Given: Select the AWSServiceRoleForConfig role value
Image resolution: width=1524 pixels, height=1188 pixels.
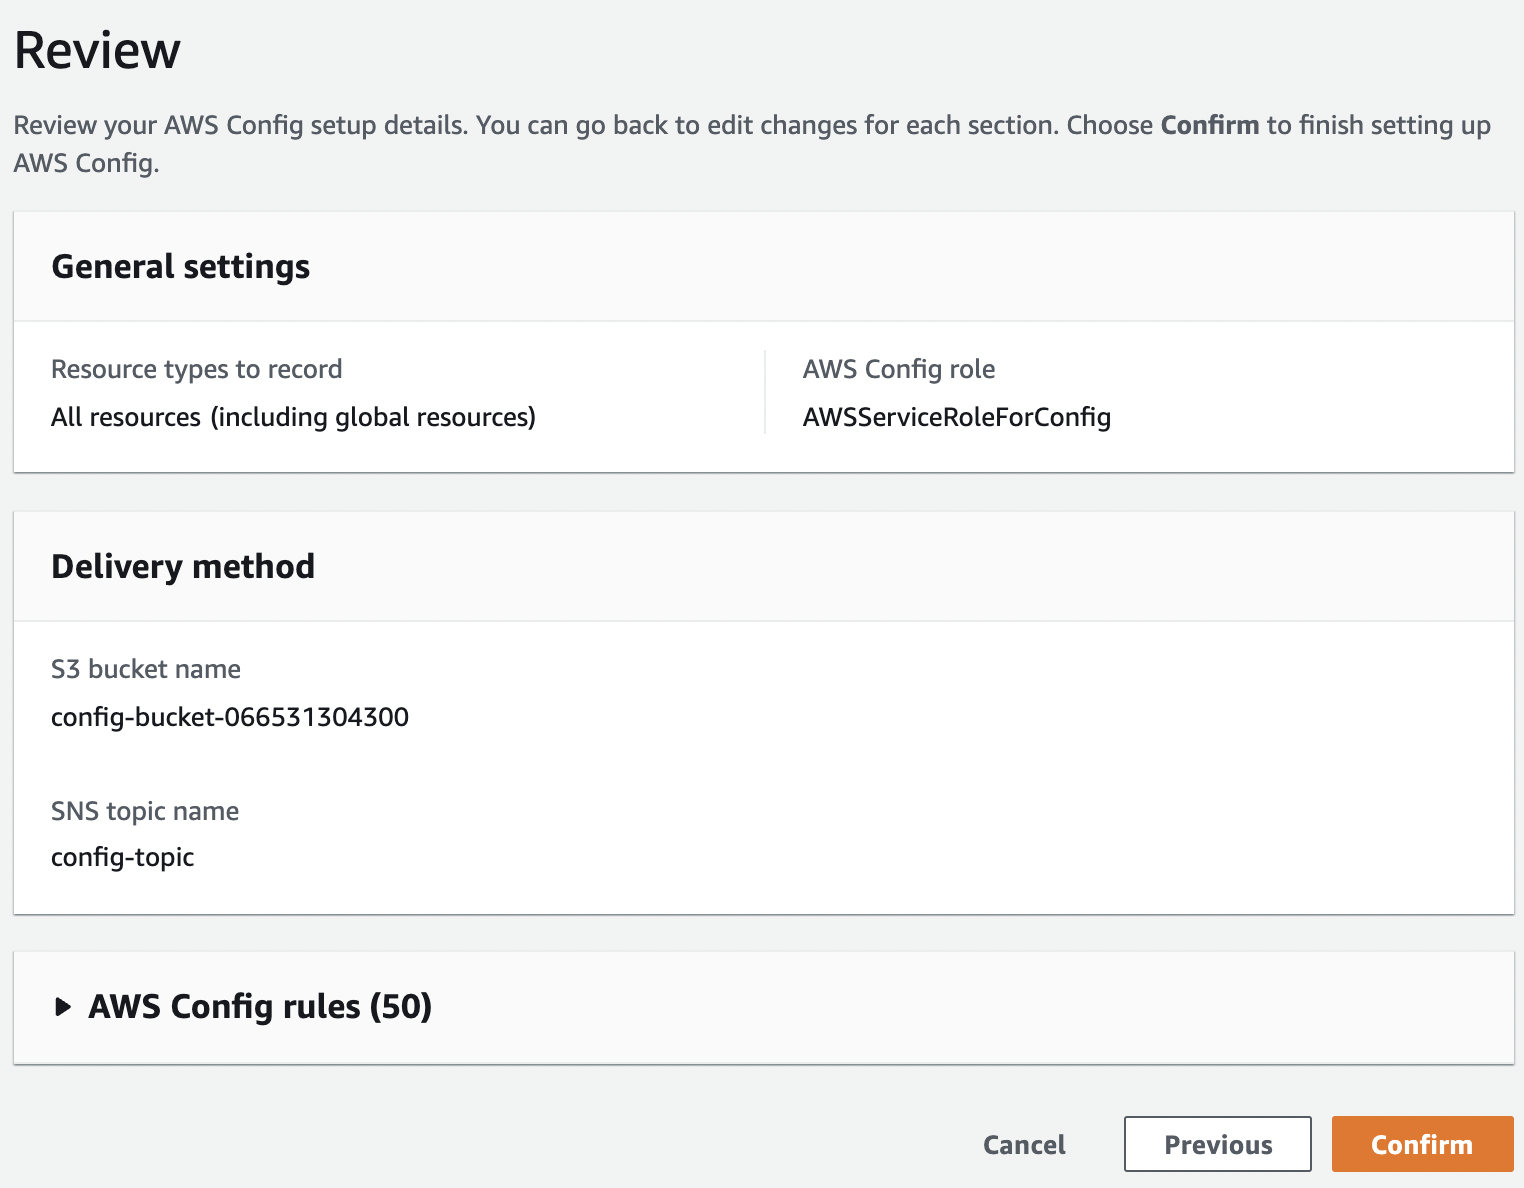Looking at the screenshot, I should [957, 417].
